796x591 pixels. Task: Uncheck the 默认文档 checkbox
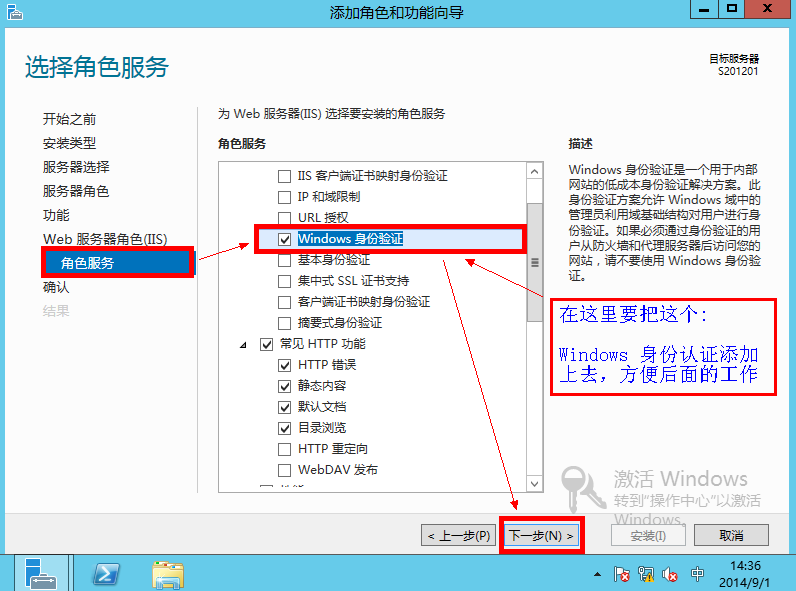[284, 407]
